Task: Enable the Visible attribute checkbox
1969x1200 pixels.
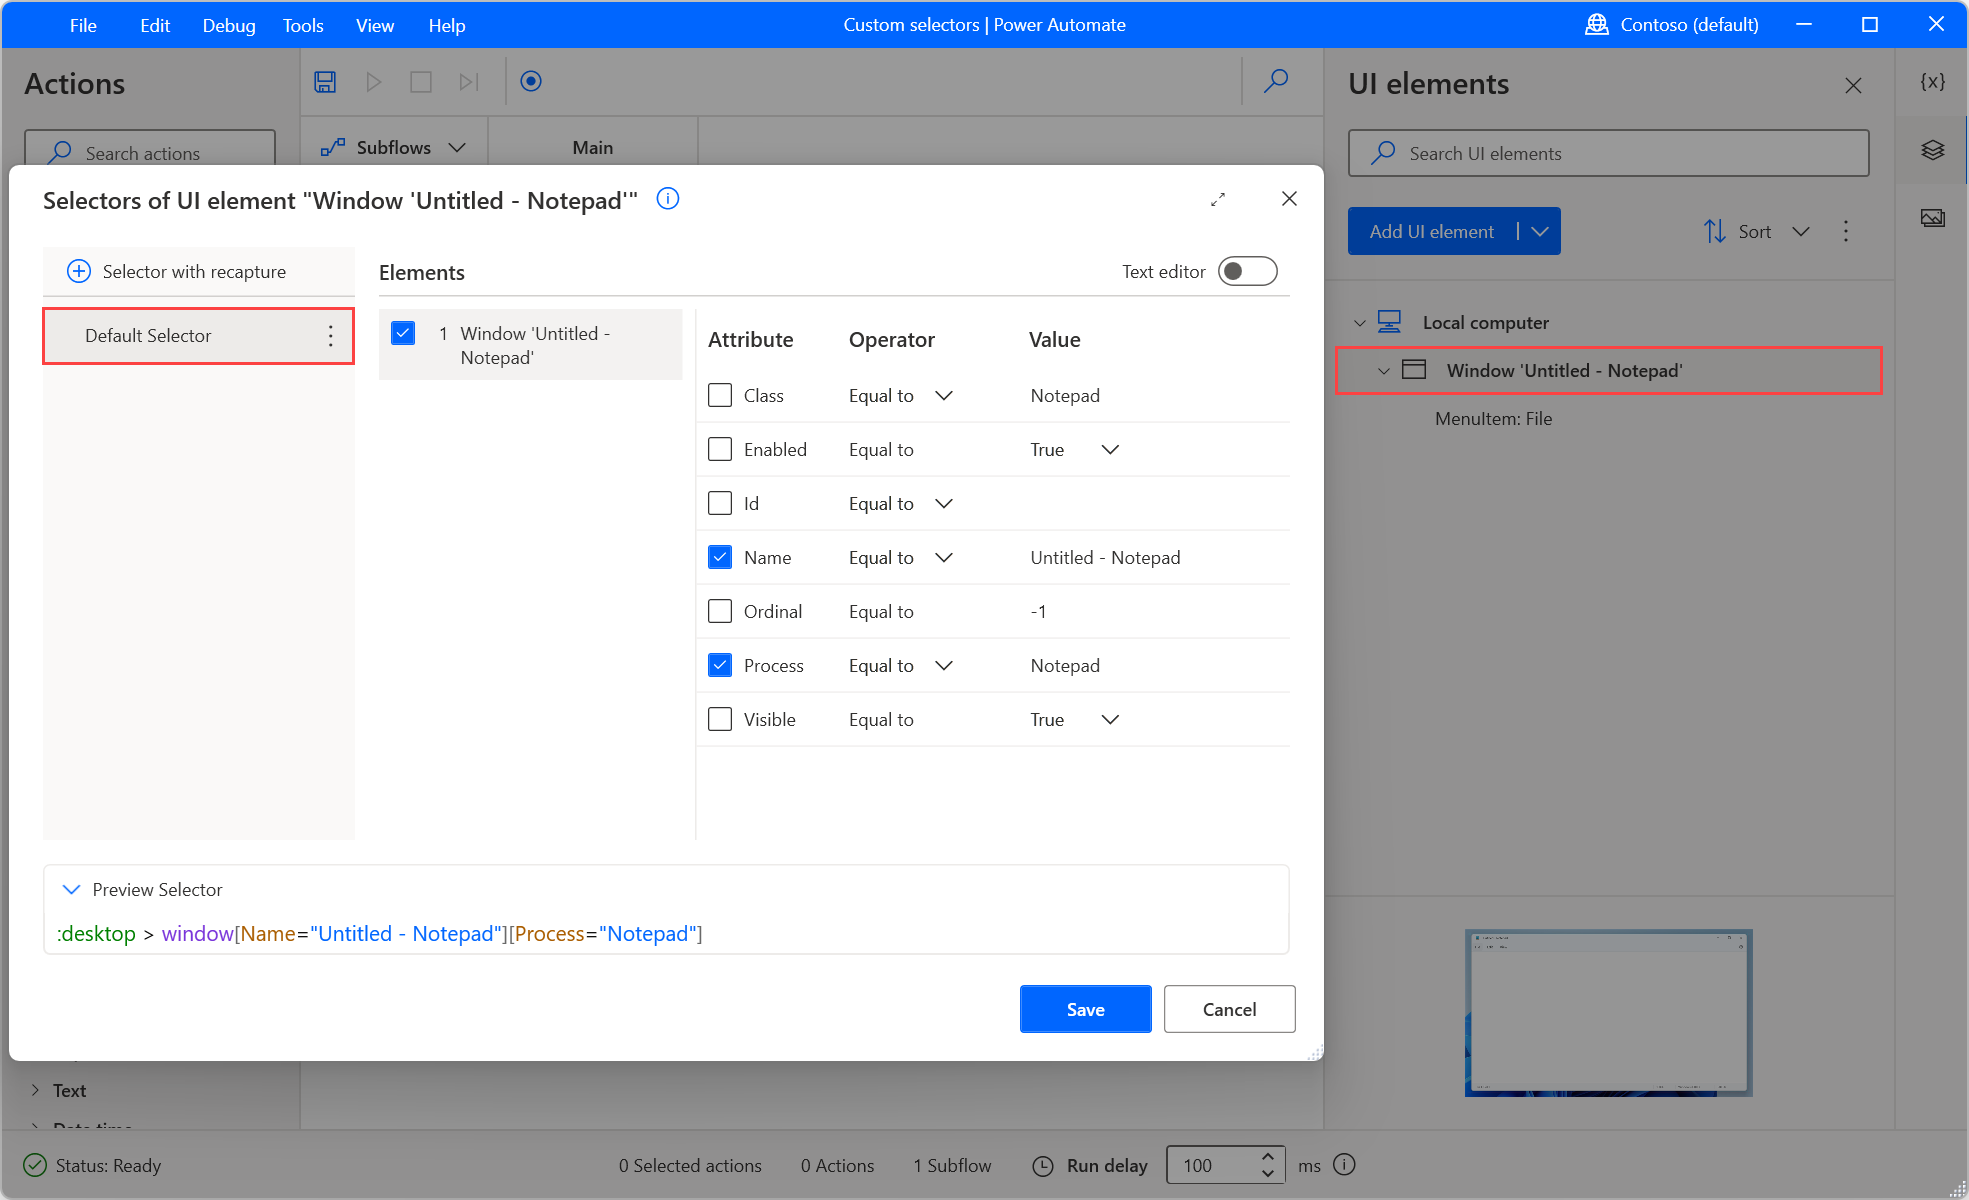Action: point(720,719)
